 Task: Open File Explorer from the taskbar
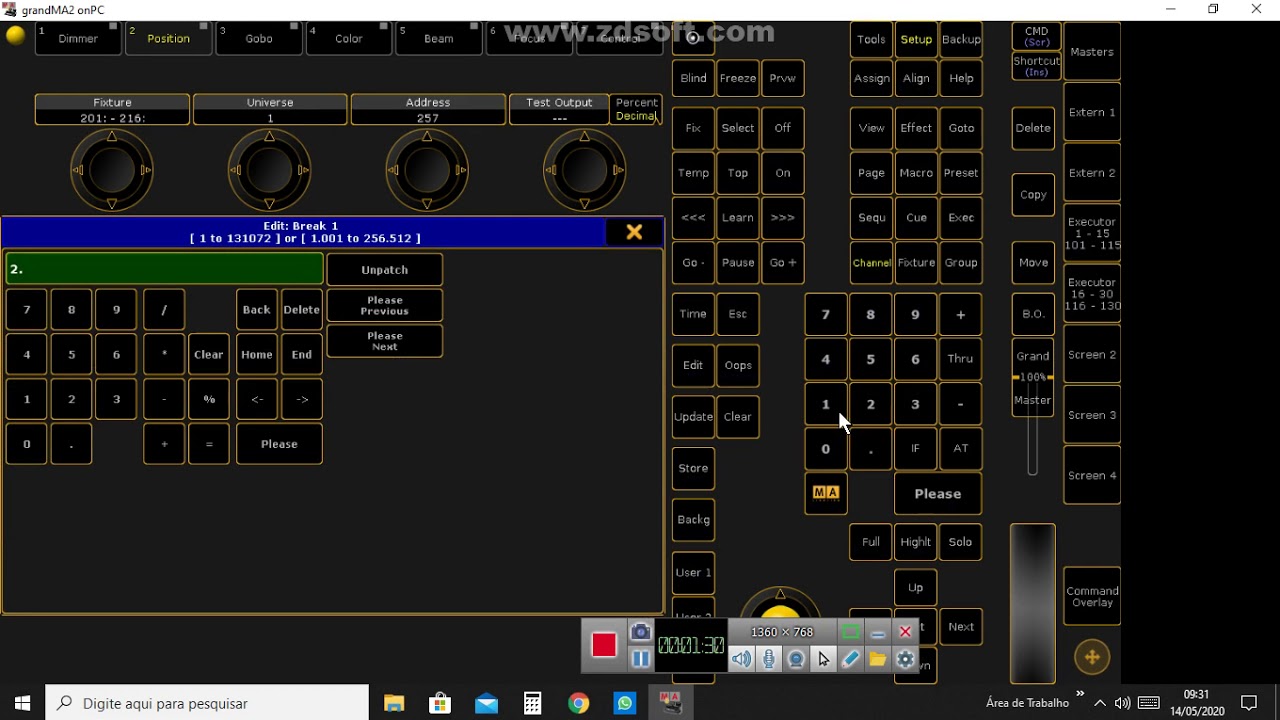pyautogui.click(x=394, y=703)
